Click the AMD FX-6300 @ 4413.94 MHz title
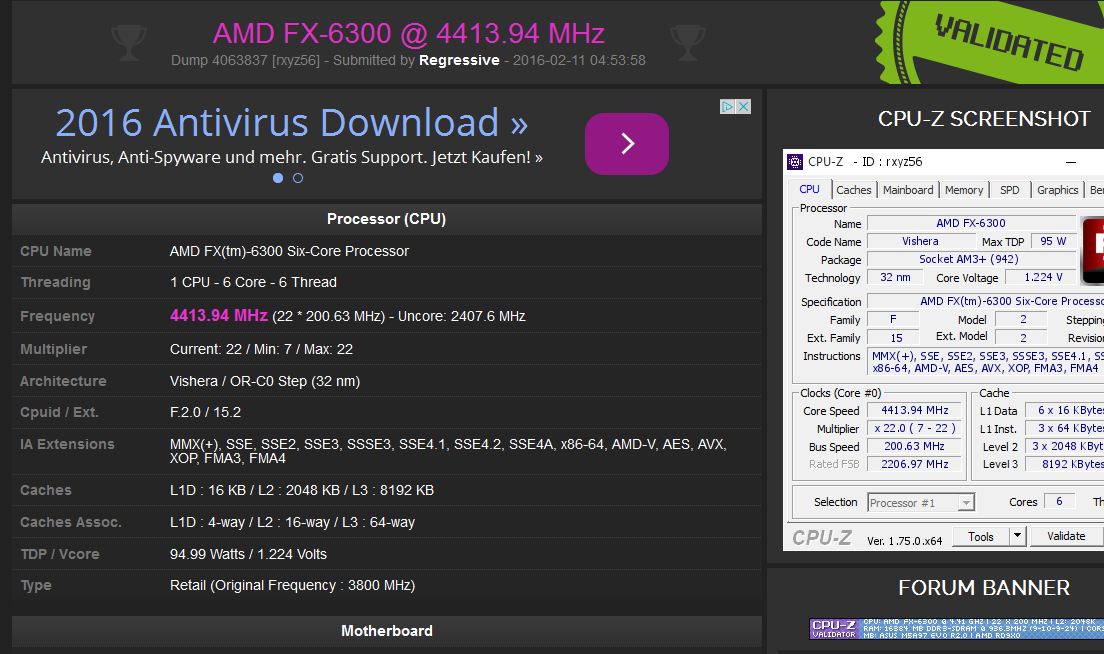This screenshot has width=1104, height=654. click(408, 33)
